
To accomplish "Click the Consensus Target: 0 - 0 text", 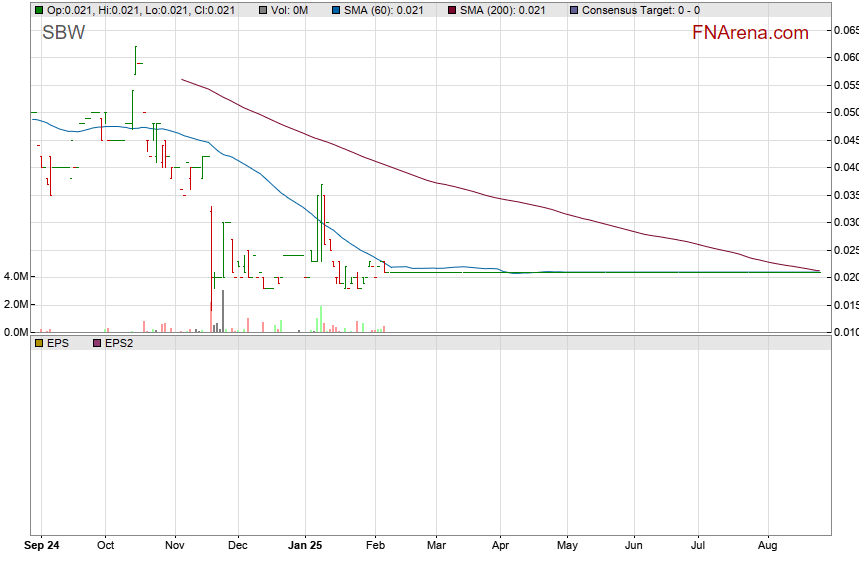I will [640, 10].
